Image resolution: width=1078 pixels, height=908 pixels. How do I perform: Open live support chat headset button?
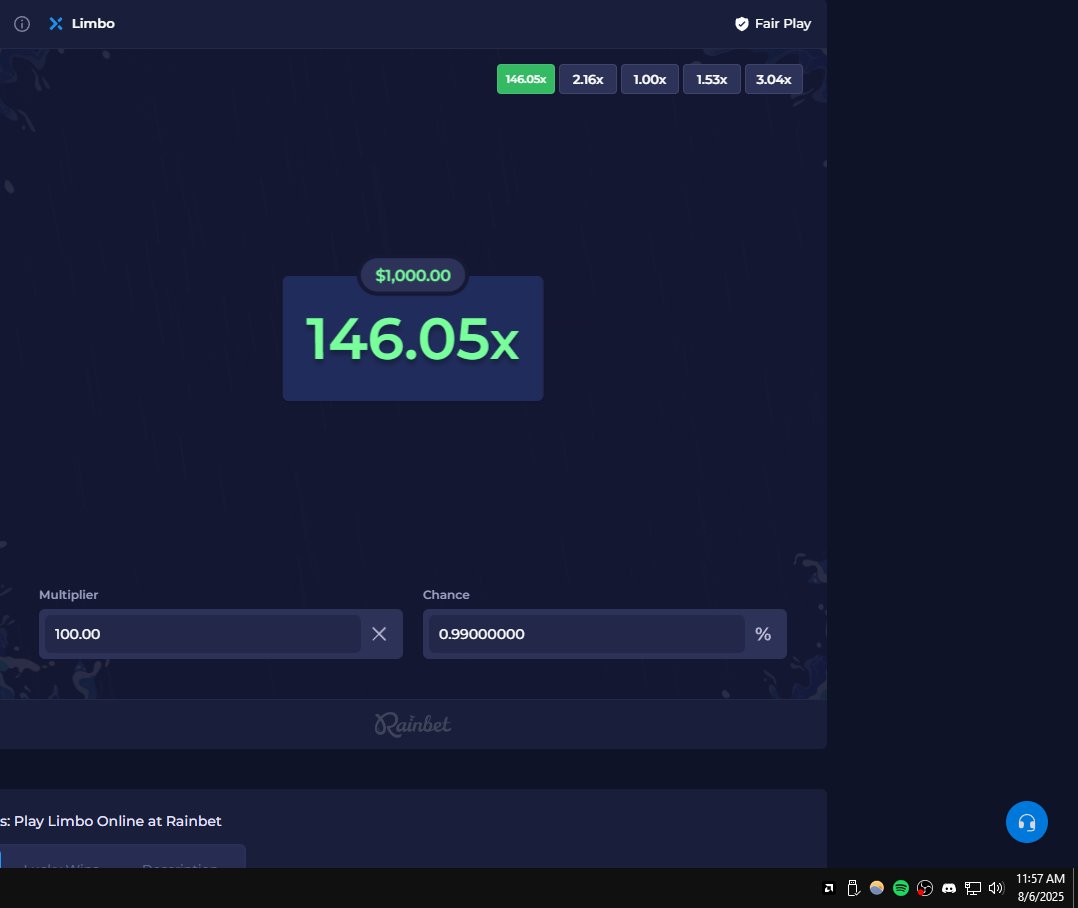click(1026, 822)
